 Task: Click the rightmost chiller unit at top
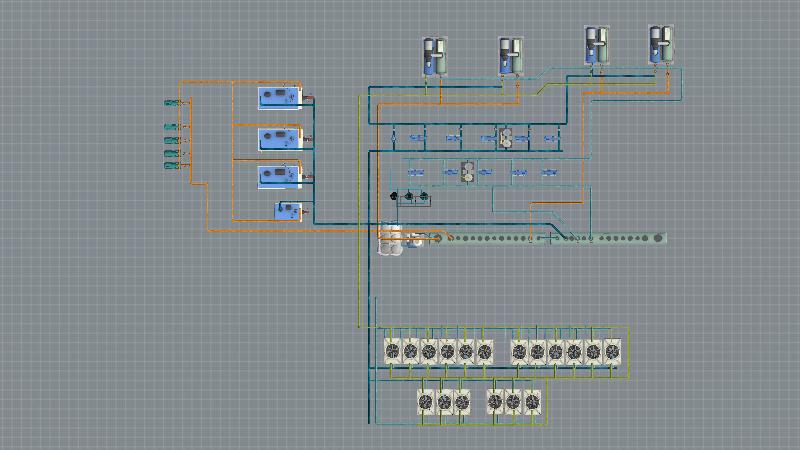661,45
